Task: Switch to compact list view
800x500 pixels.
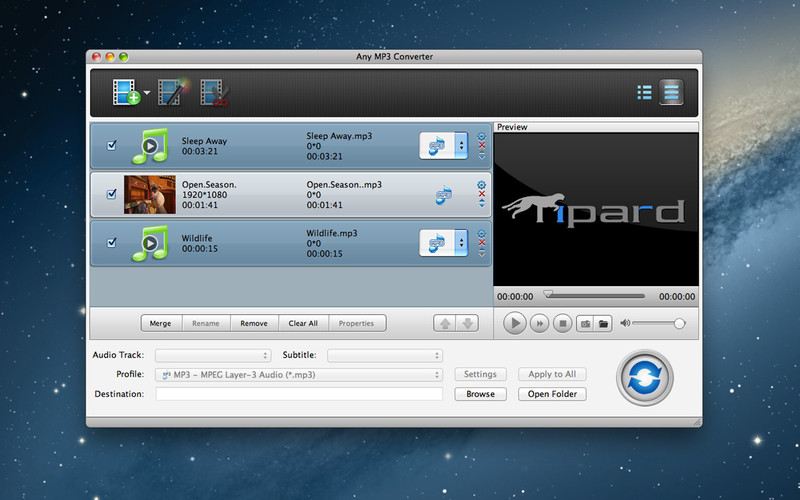Action: [x=644, y=92]
